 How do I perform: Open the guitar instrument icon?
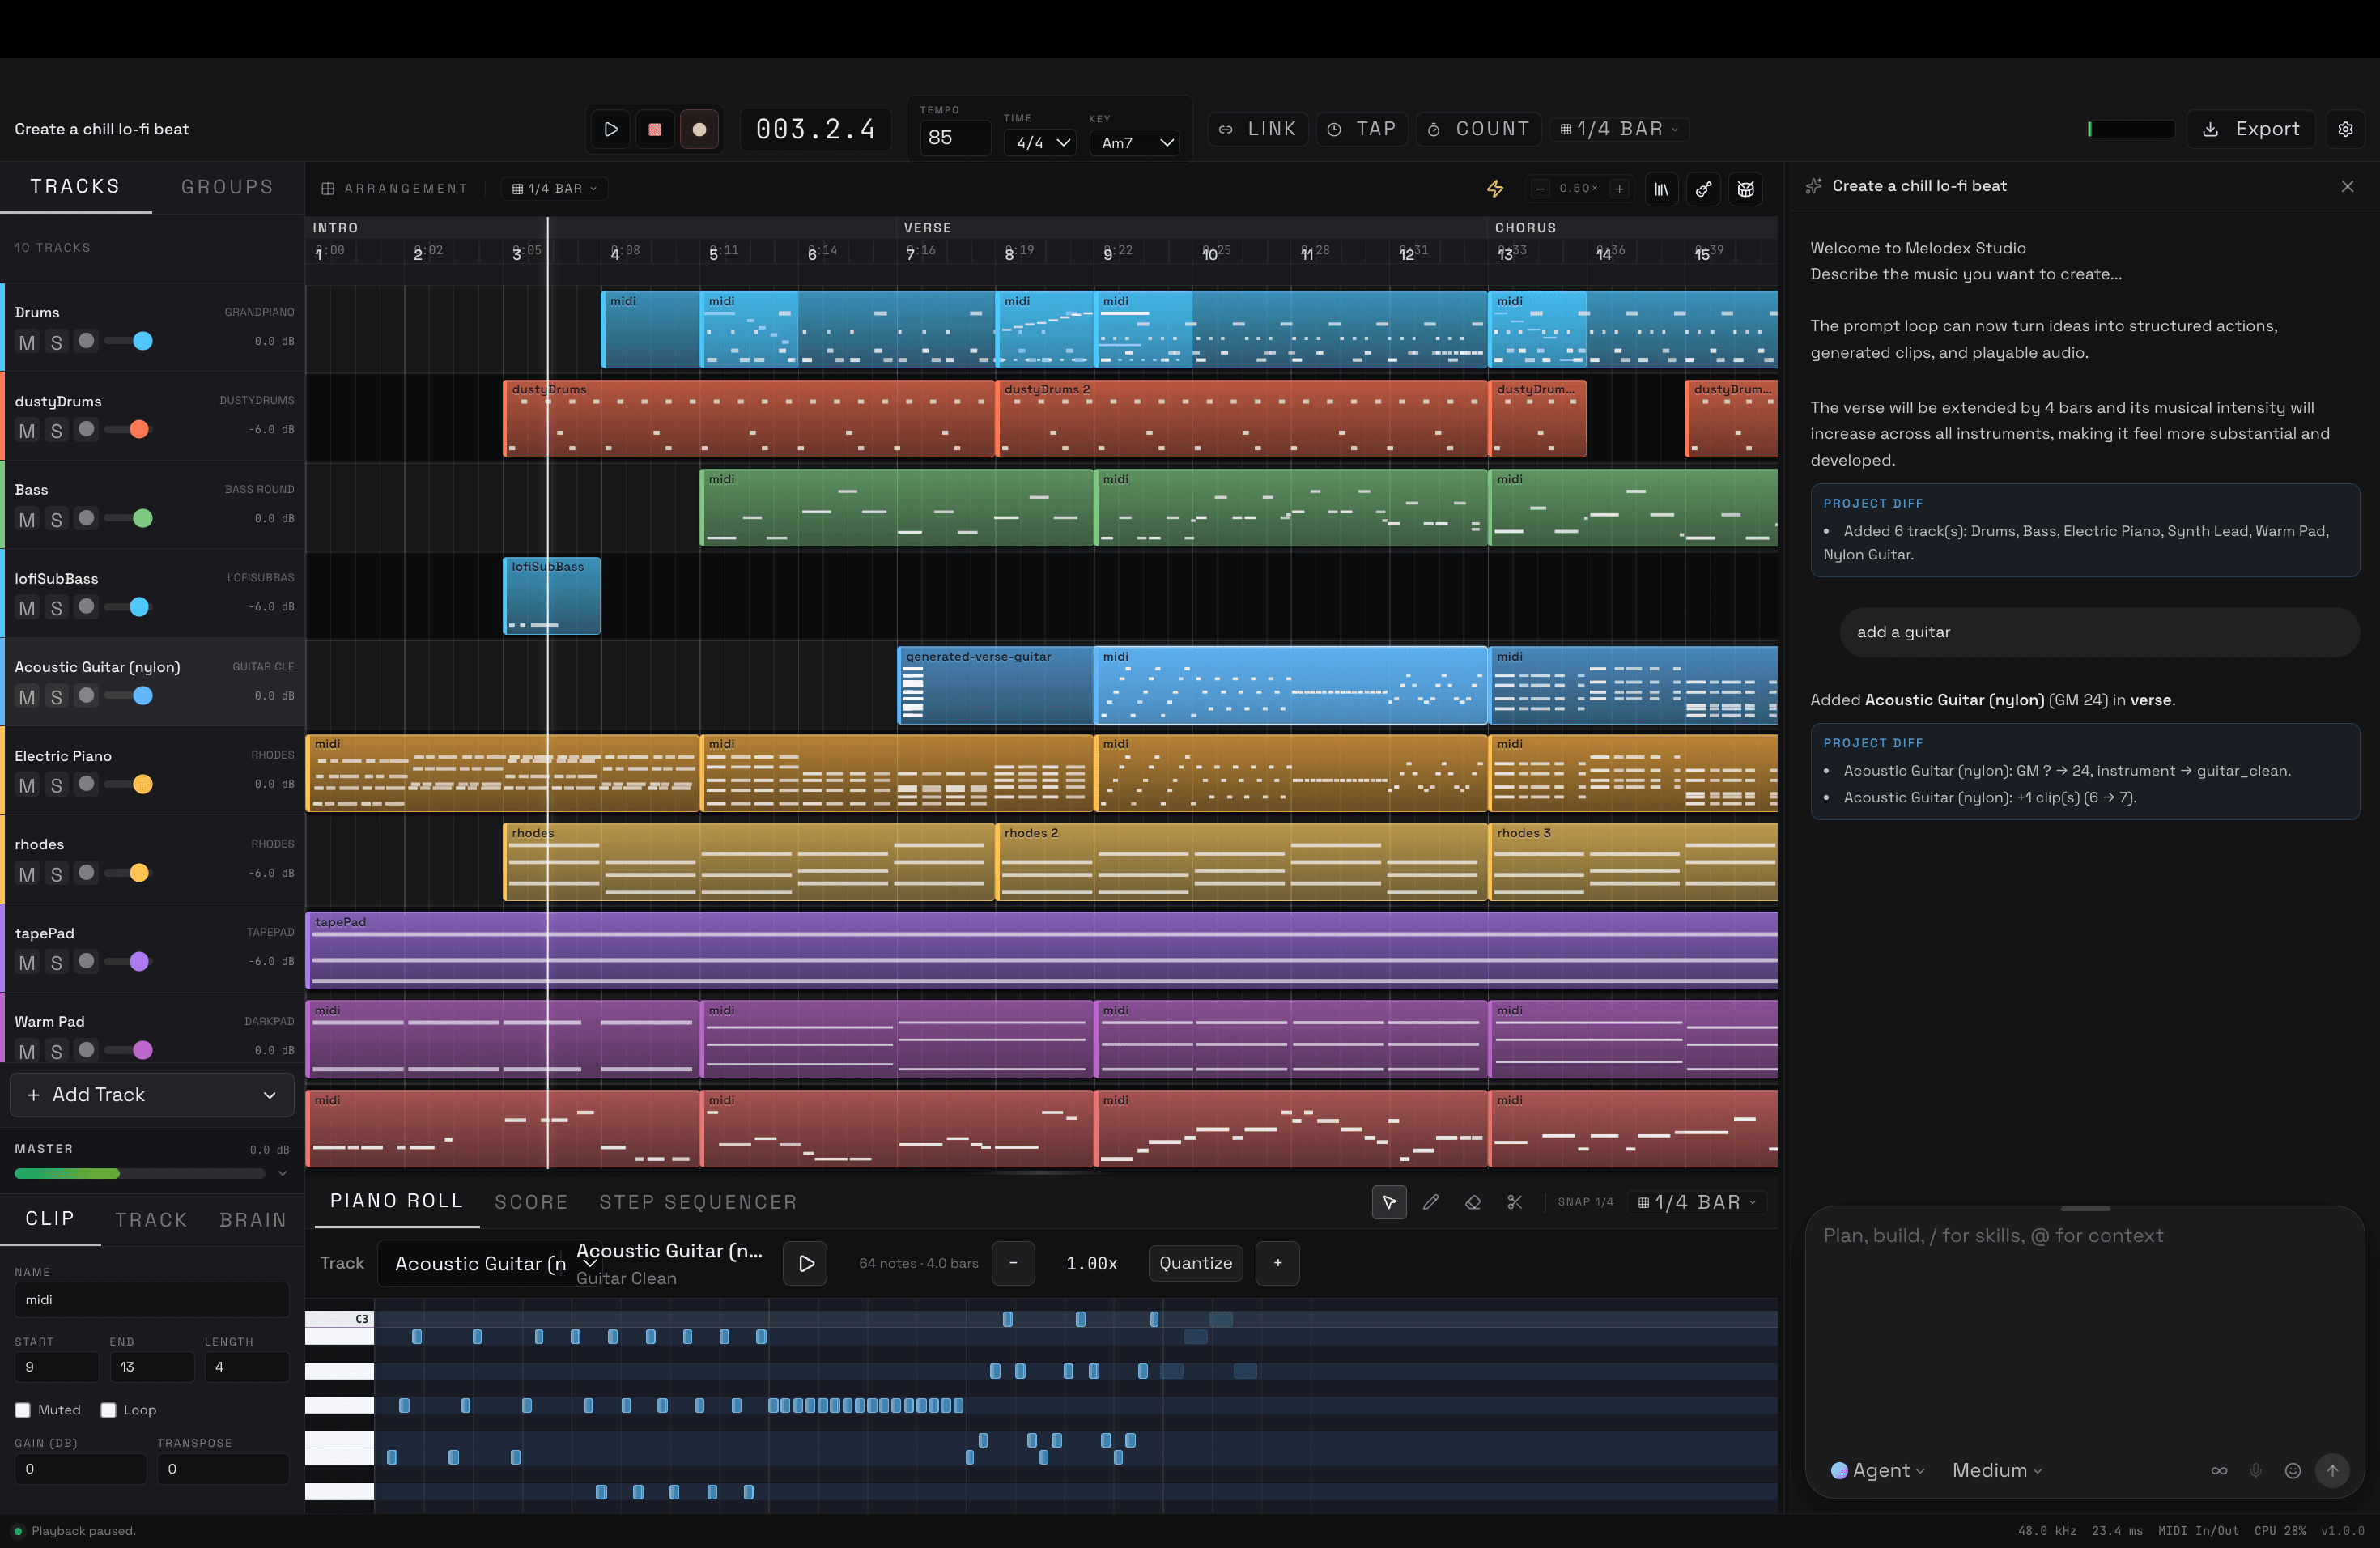click(1703, 189)
